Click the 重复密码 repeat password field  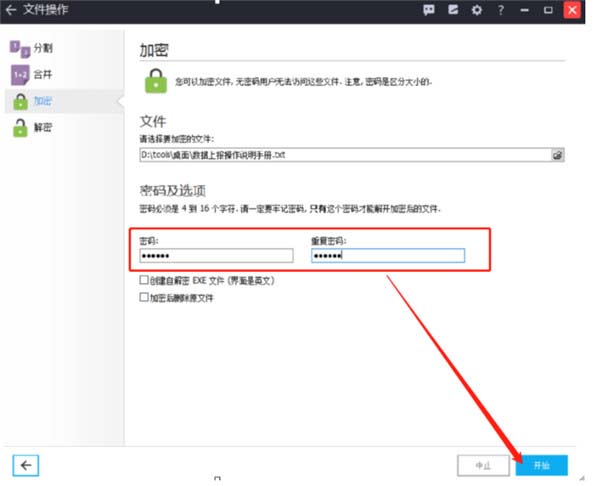[388, 256]
